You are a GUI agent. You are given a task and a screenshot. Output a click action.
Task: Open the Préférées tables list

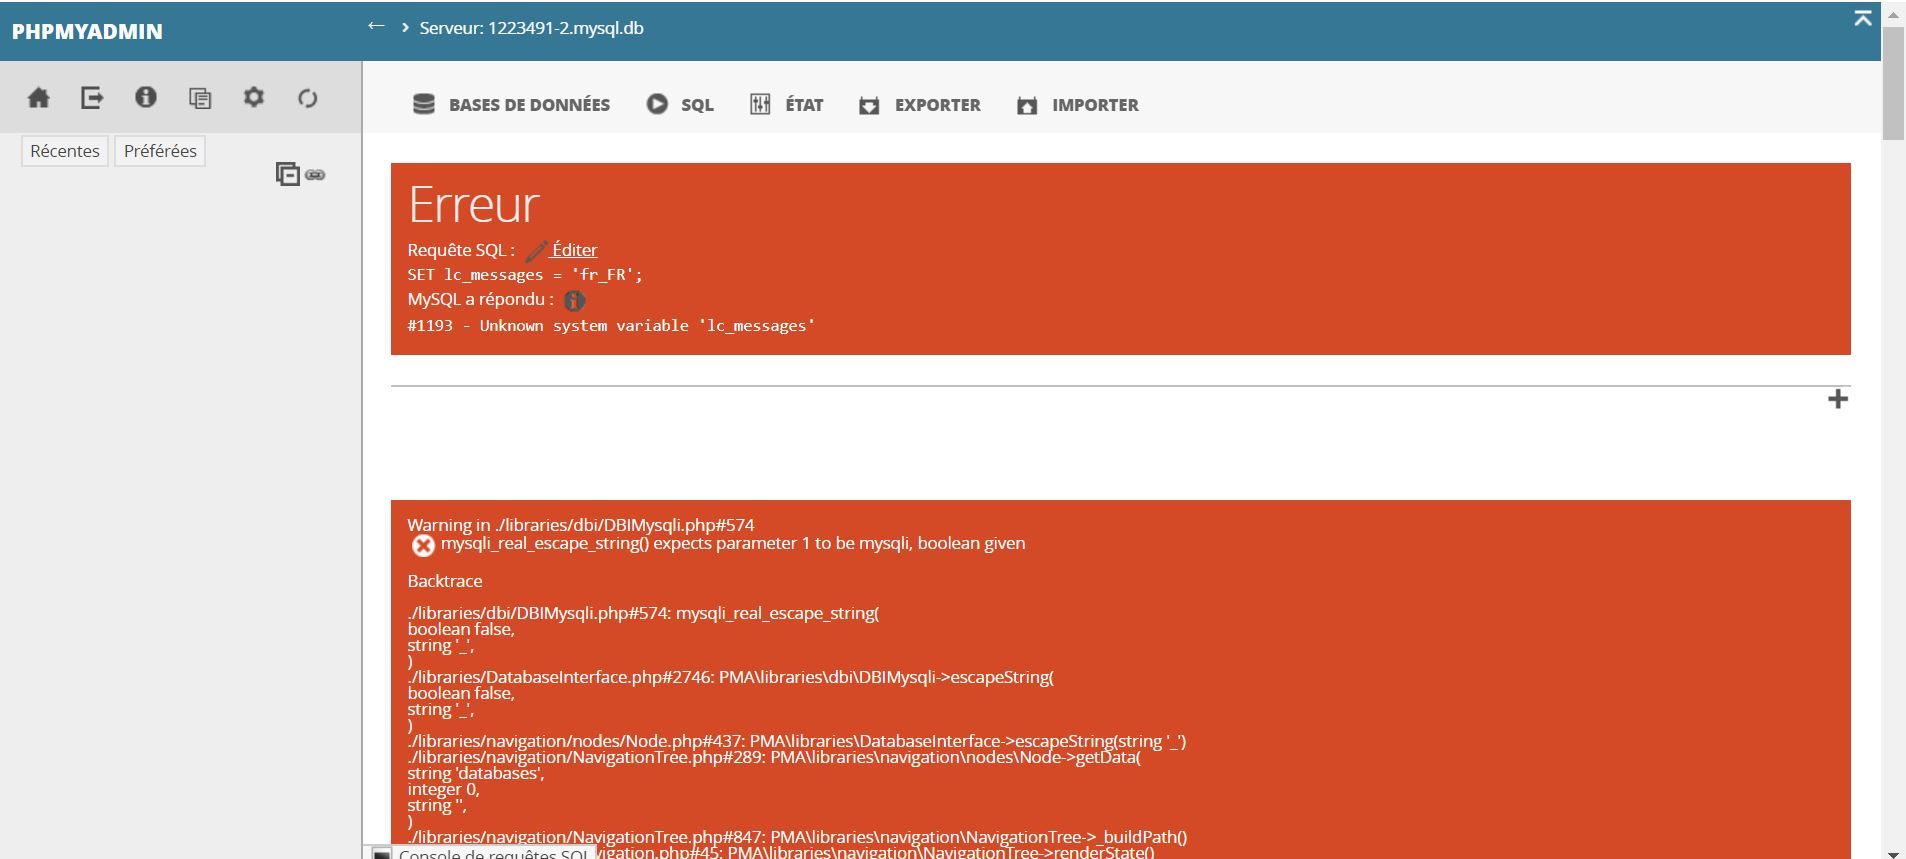pyautogui.click(x=160, y=151)
